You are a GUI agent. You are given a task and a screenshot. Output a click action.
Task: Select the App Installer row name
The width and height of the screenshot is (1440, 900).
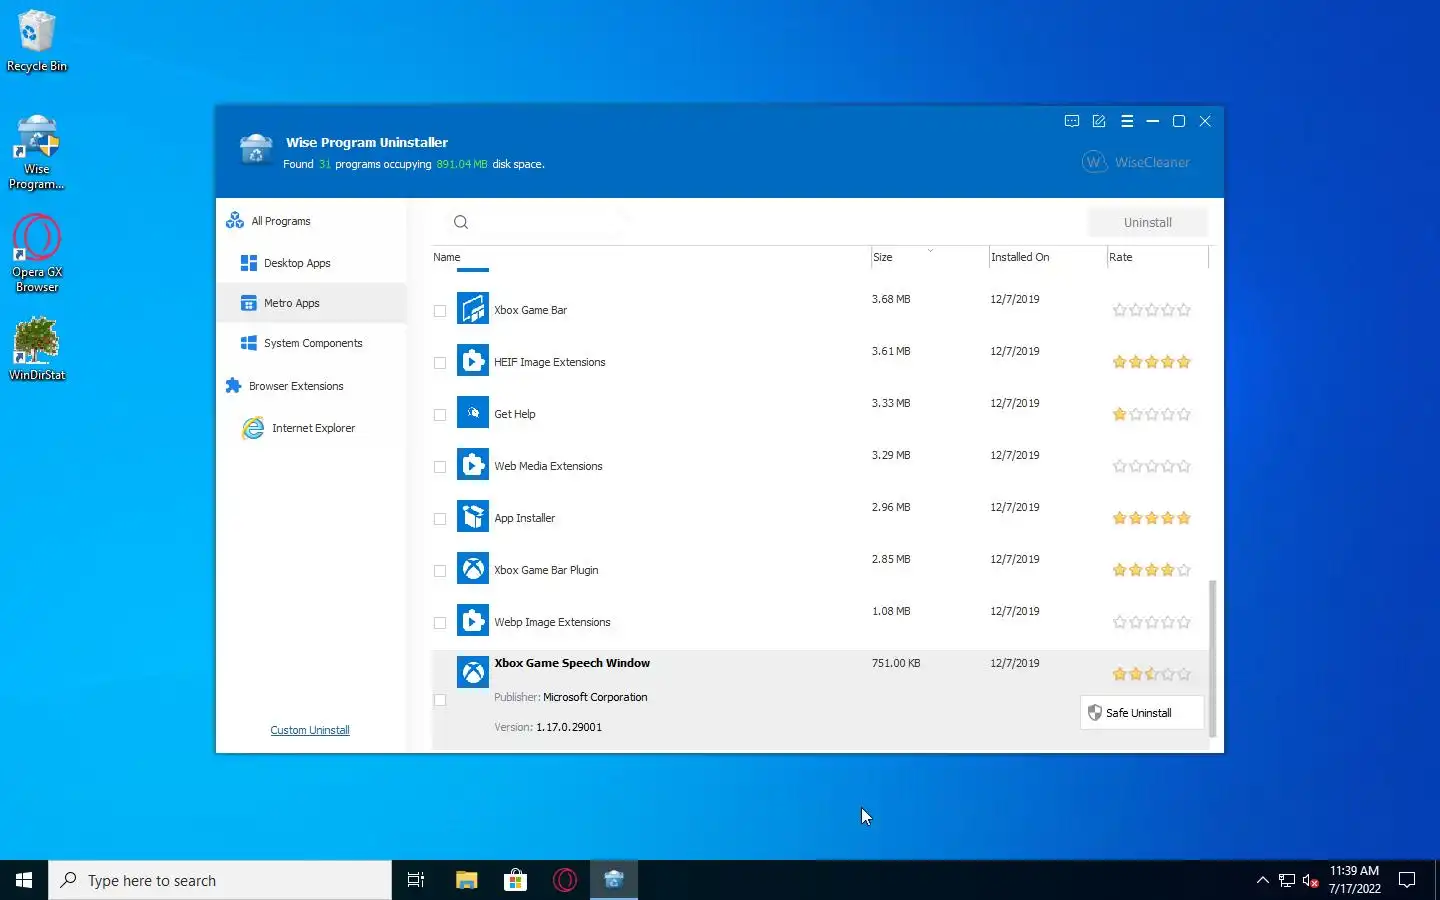pos(524,518)
